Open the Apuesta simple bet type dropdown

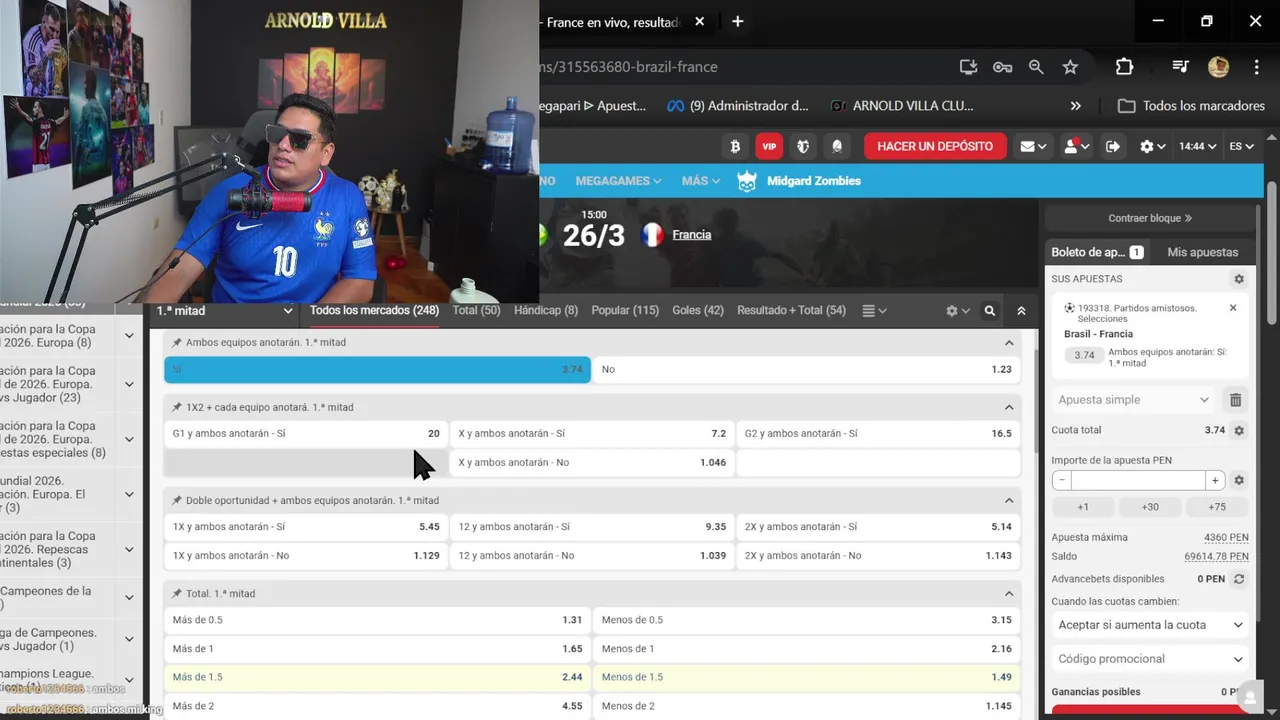click(1134, 400)
